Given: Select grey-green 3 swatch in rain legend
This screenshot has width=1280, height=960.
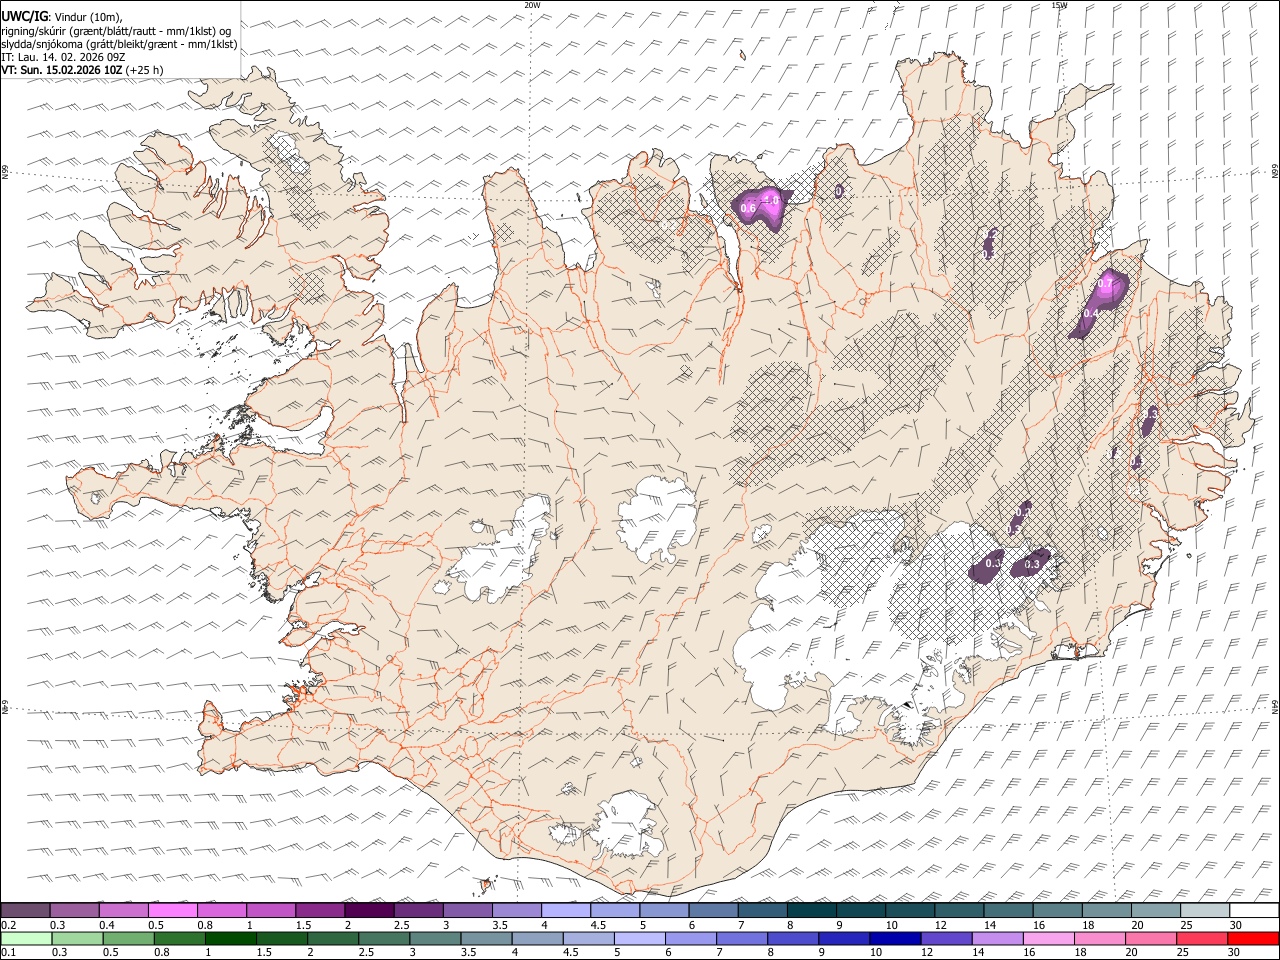Looking at the screenshot, I should 435,938.
